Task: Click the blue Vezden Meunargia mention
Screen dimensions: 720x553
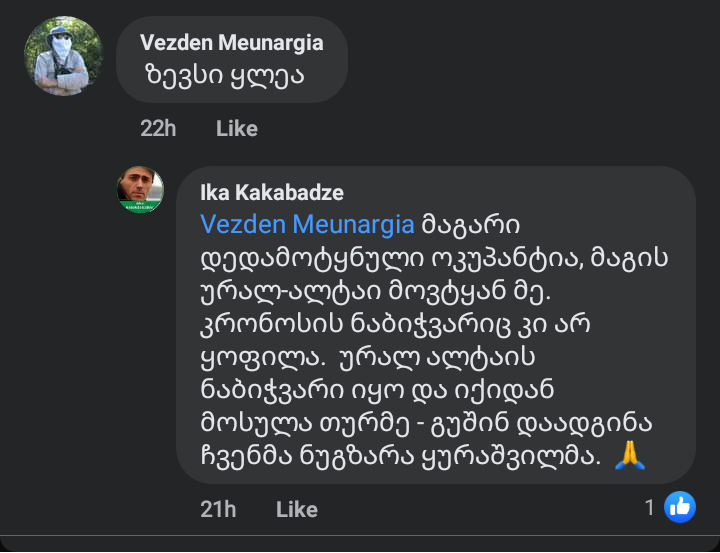Action: point(307,223)
